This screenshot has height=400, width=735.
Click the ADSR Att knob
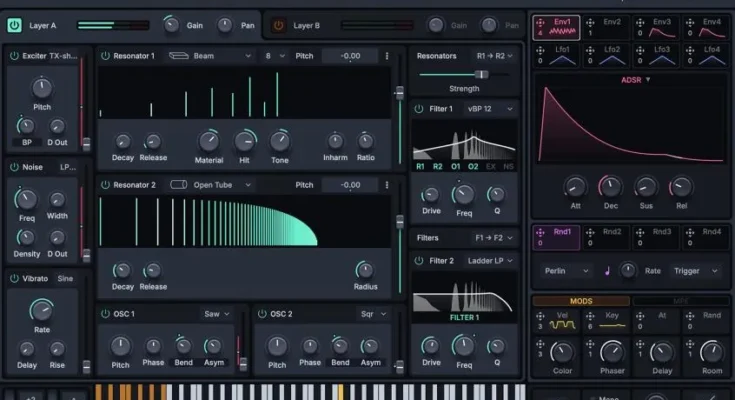pyautogui.click(x=575, y=188)
